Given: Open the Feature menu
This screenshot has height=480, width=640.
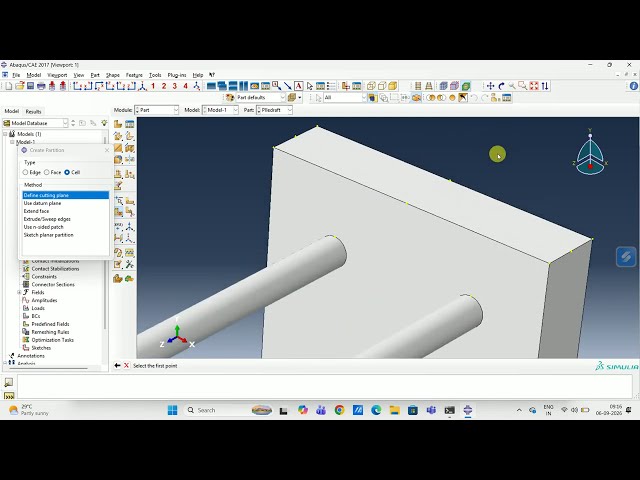Looking at the screenshot, I should click(x=134, y=75).
